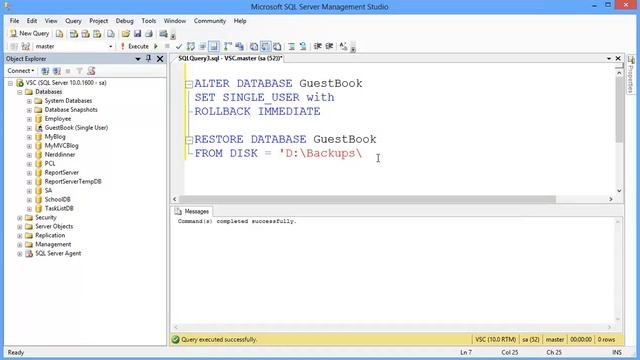The image size is (640, 360).
Task: Expand the Security folder
Action: pyautogui.click(x=20, y=218)
